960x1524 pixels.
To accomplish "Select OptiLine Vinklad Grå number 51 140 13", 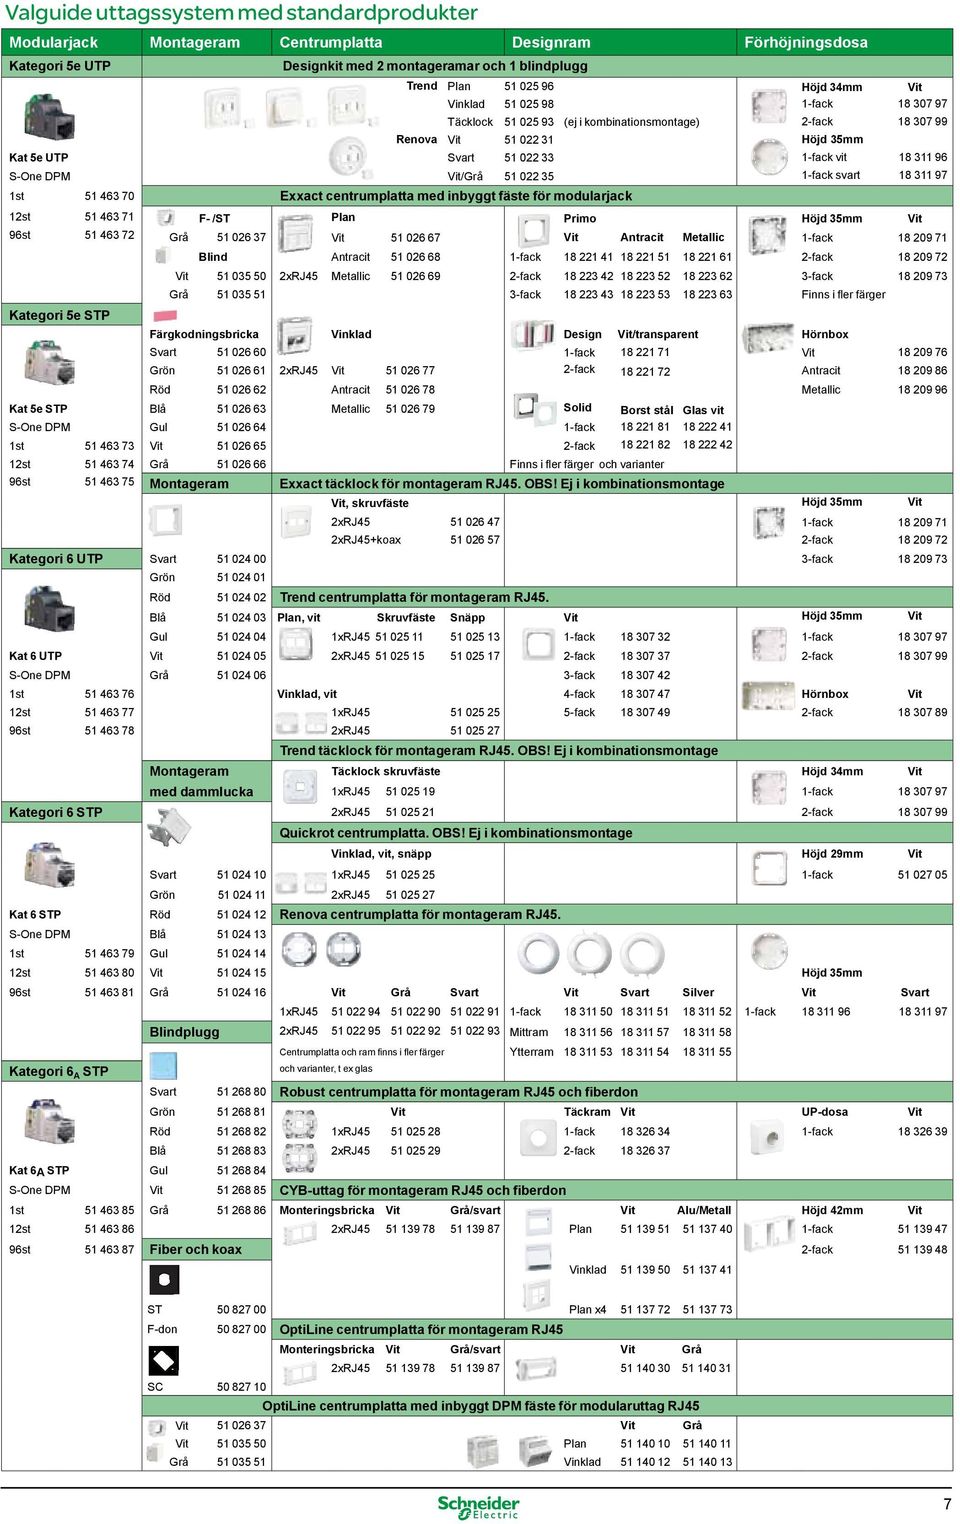I will [707, 1461].
